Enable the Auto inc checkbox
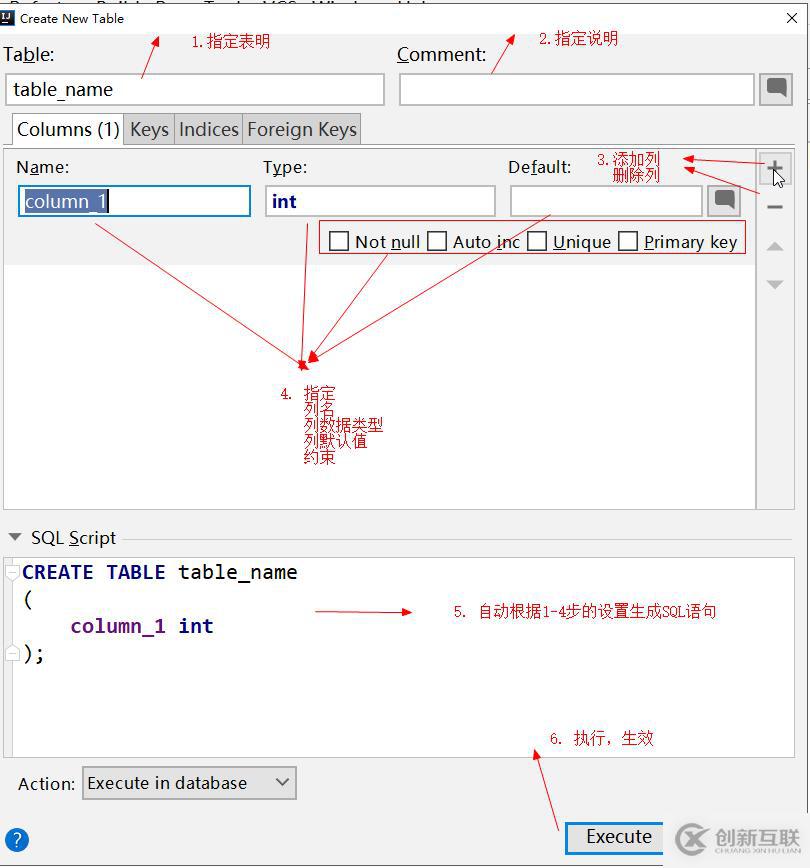This screenshot has height=868, width=810. [x=437, y=241]
